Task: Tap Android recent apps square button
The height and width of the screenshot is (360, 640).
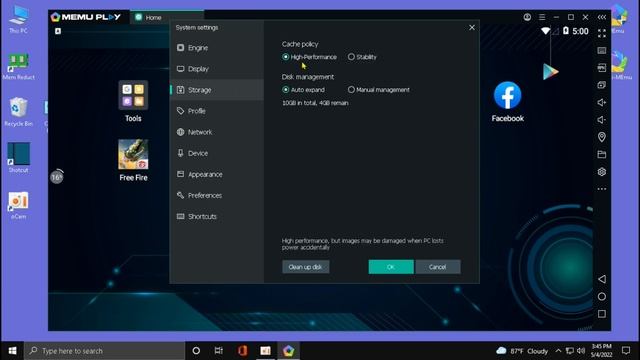Action: [602, 314]
